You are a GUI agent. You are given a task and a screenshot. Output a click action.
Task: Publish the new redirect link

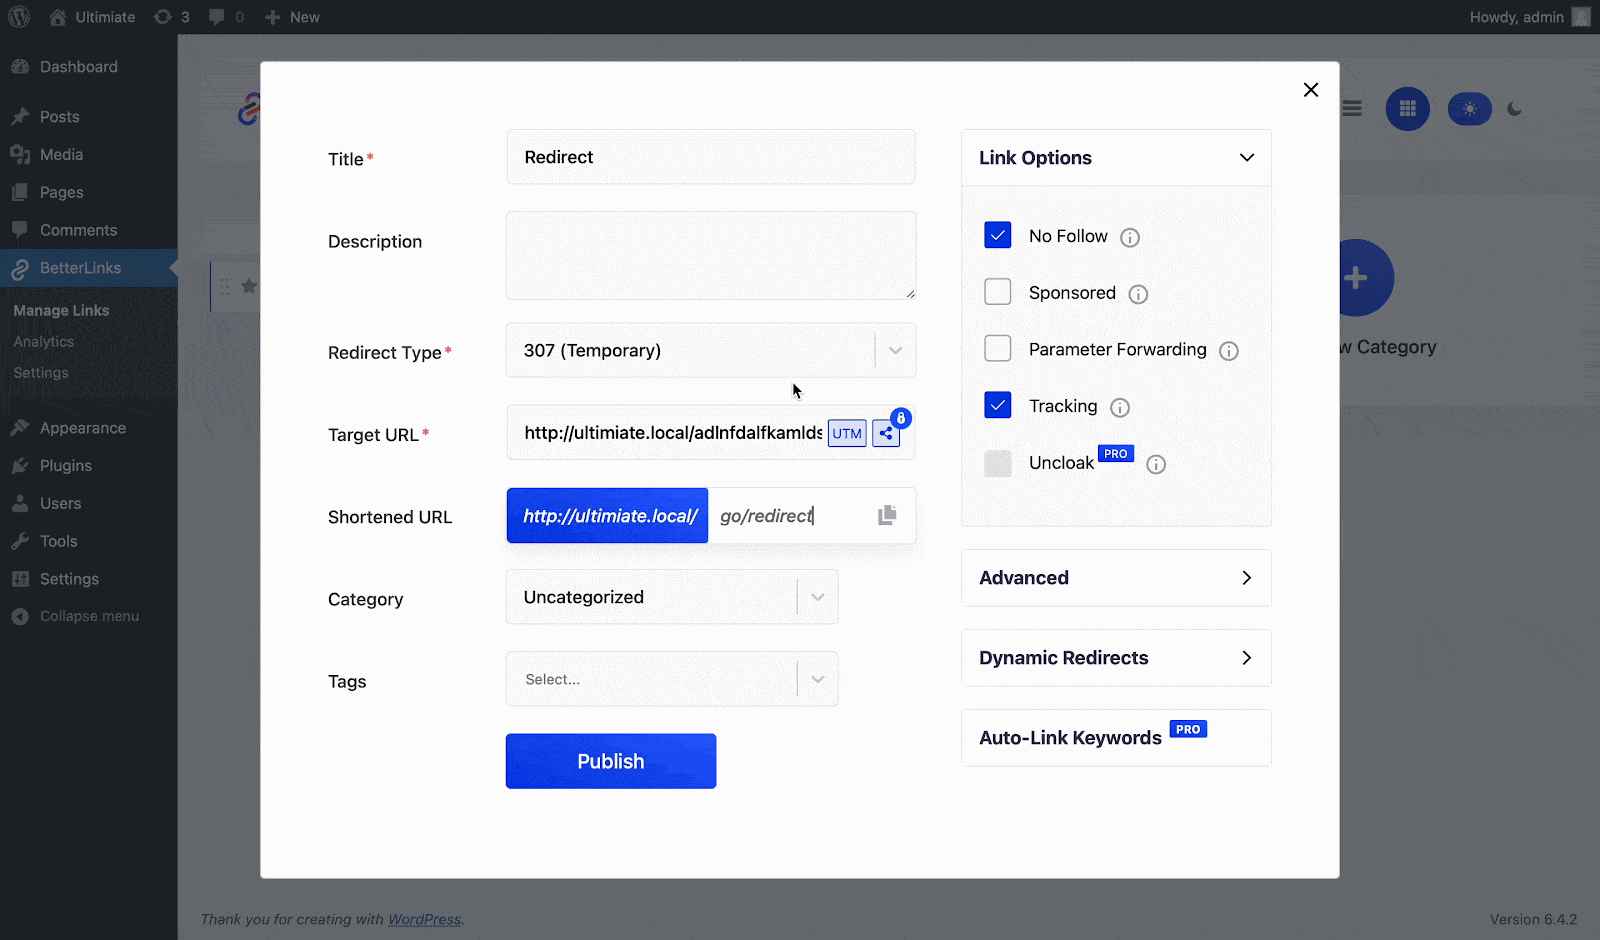point(610,760)
